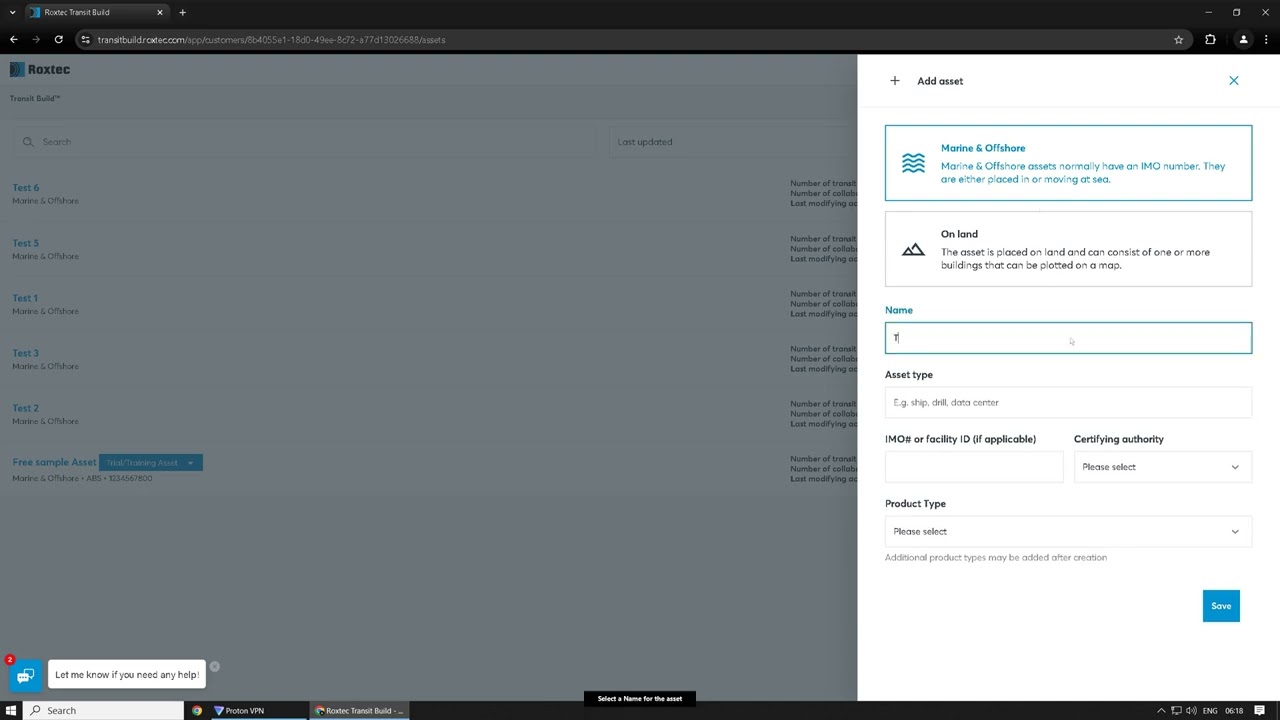Click the address bar URL

(271, 40)
